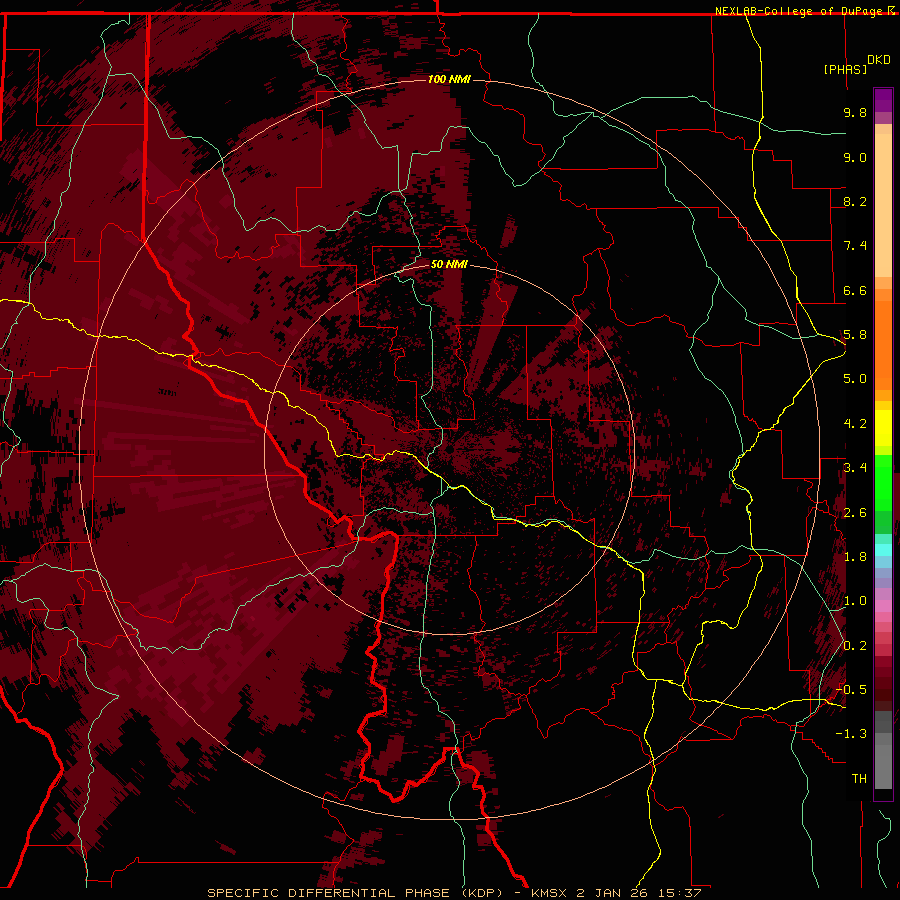Screen dimensions: 900x900
Task: Click the [PHAS] units label
Action: [845, 69]
